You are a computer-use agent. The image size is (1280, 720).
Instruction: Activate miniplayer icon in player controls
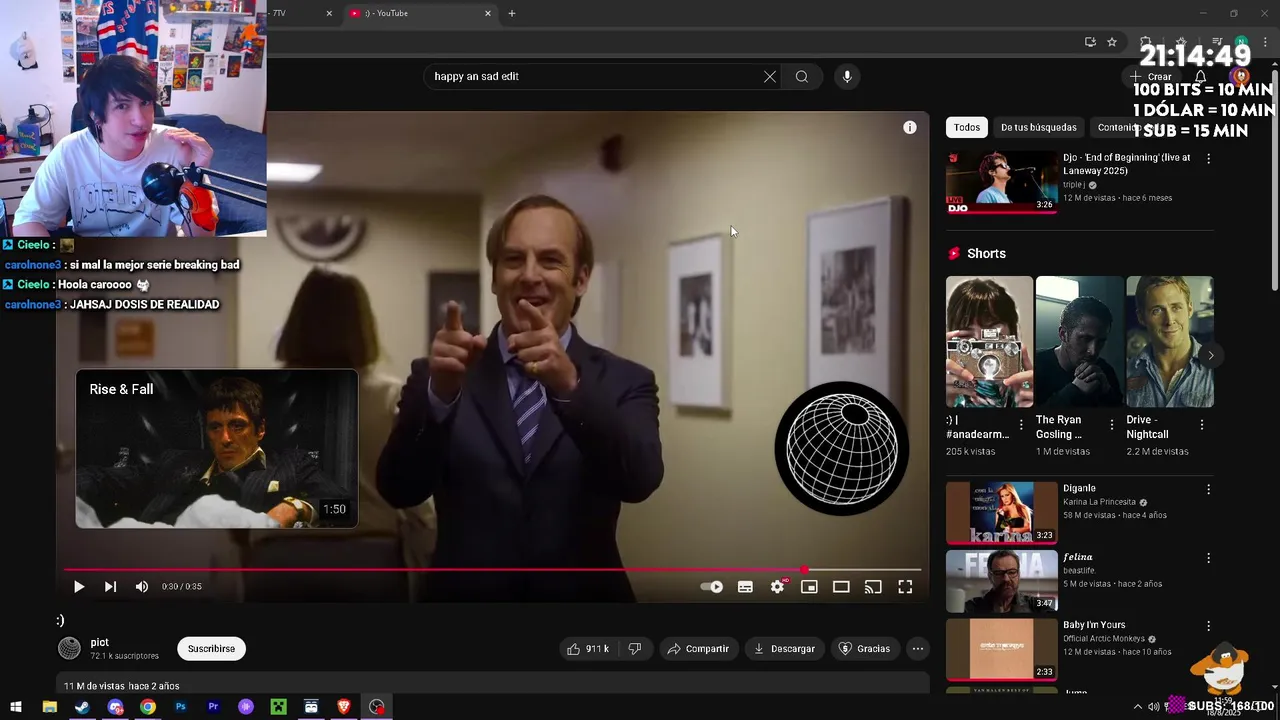point(809,587)
